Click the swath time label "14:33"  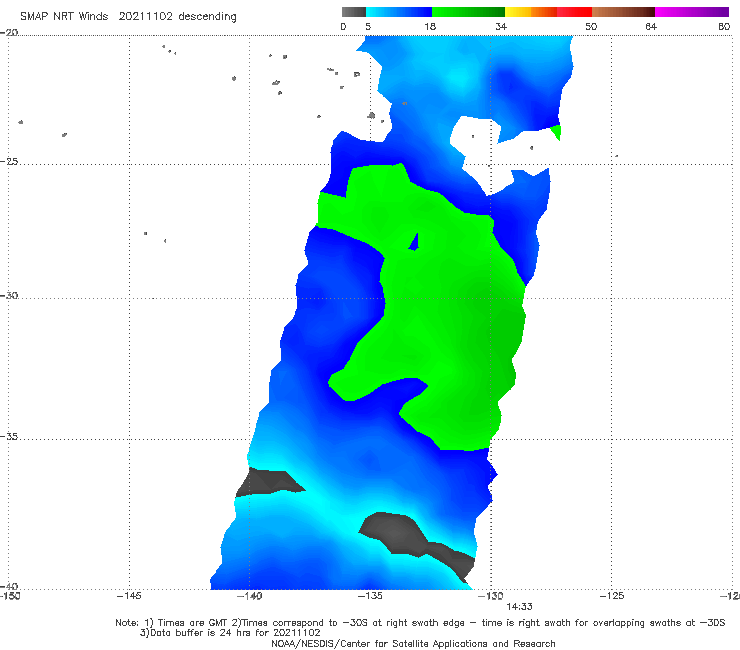coord(519,607)
